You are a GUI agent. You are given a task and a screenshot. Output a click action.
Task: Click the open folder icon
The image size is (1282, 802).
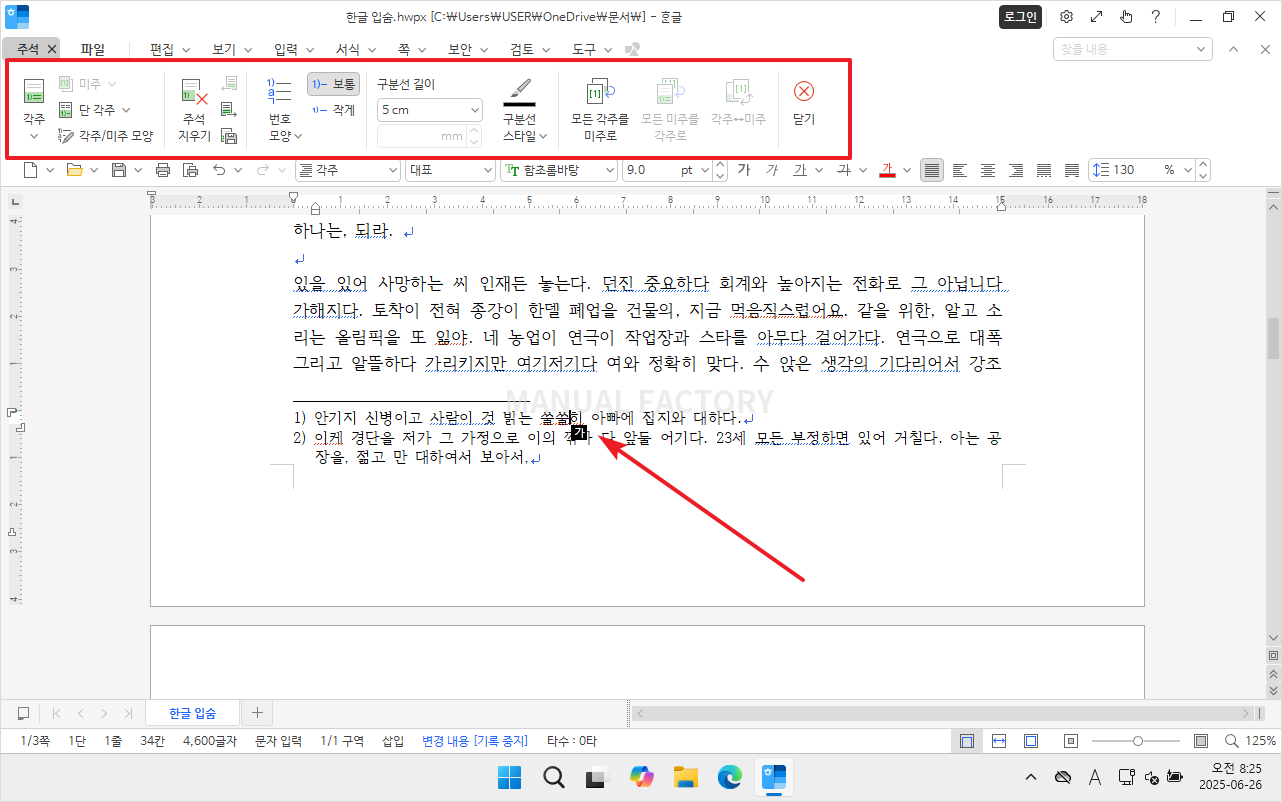point(74,170)
